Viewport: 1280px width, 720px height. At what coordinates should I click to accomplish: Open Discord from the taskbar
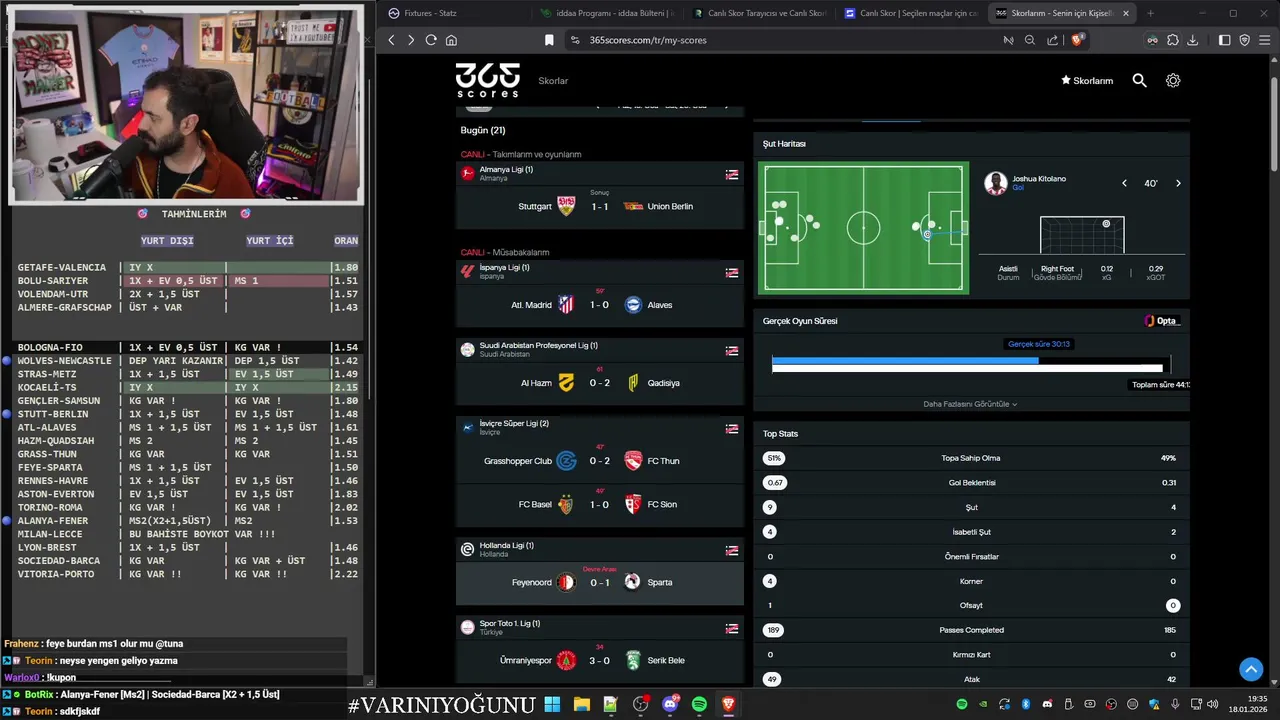(670, 704)
